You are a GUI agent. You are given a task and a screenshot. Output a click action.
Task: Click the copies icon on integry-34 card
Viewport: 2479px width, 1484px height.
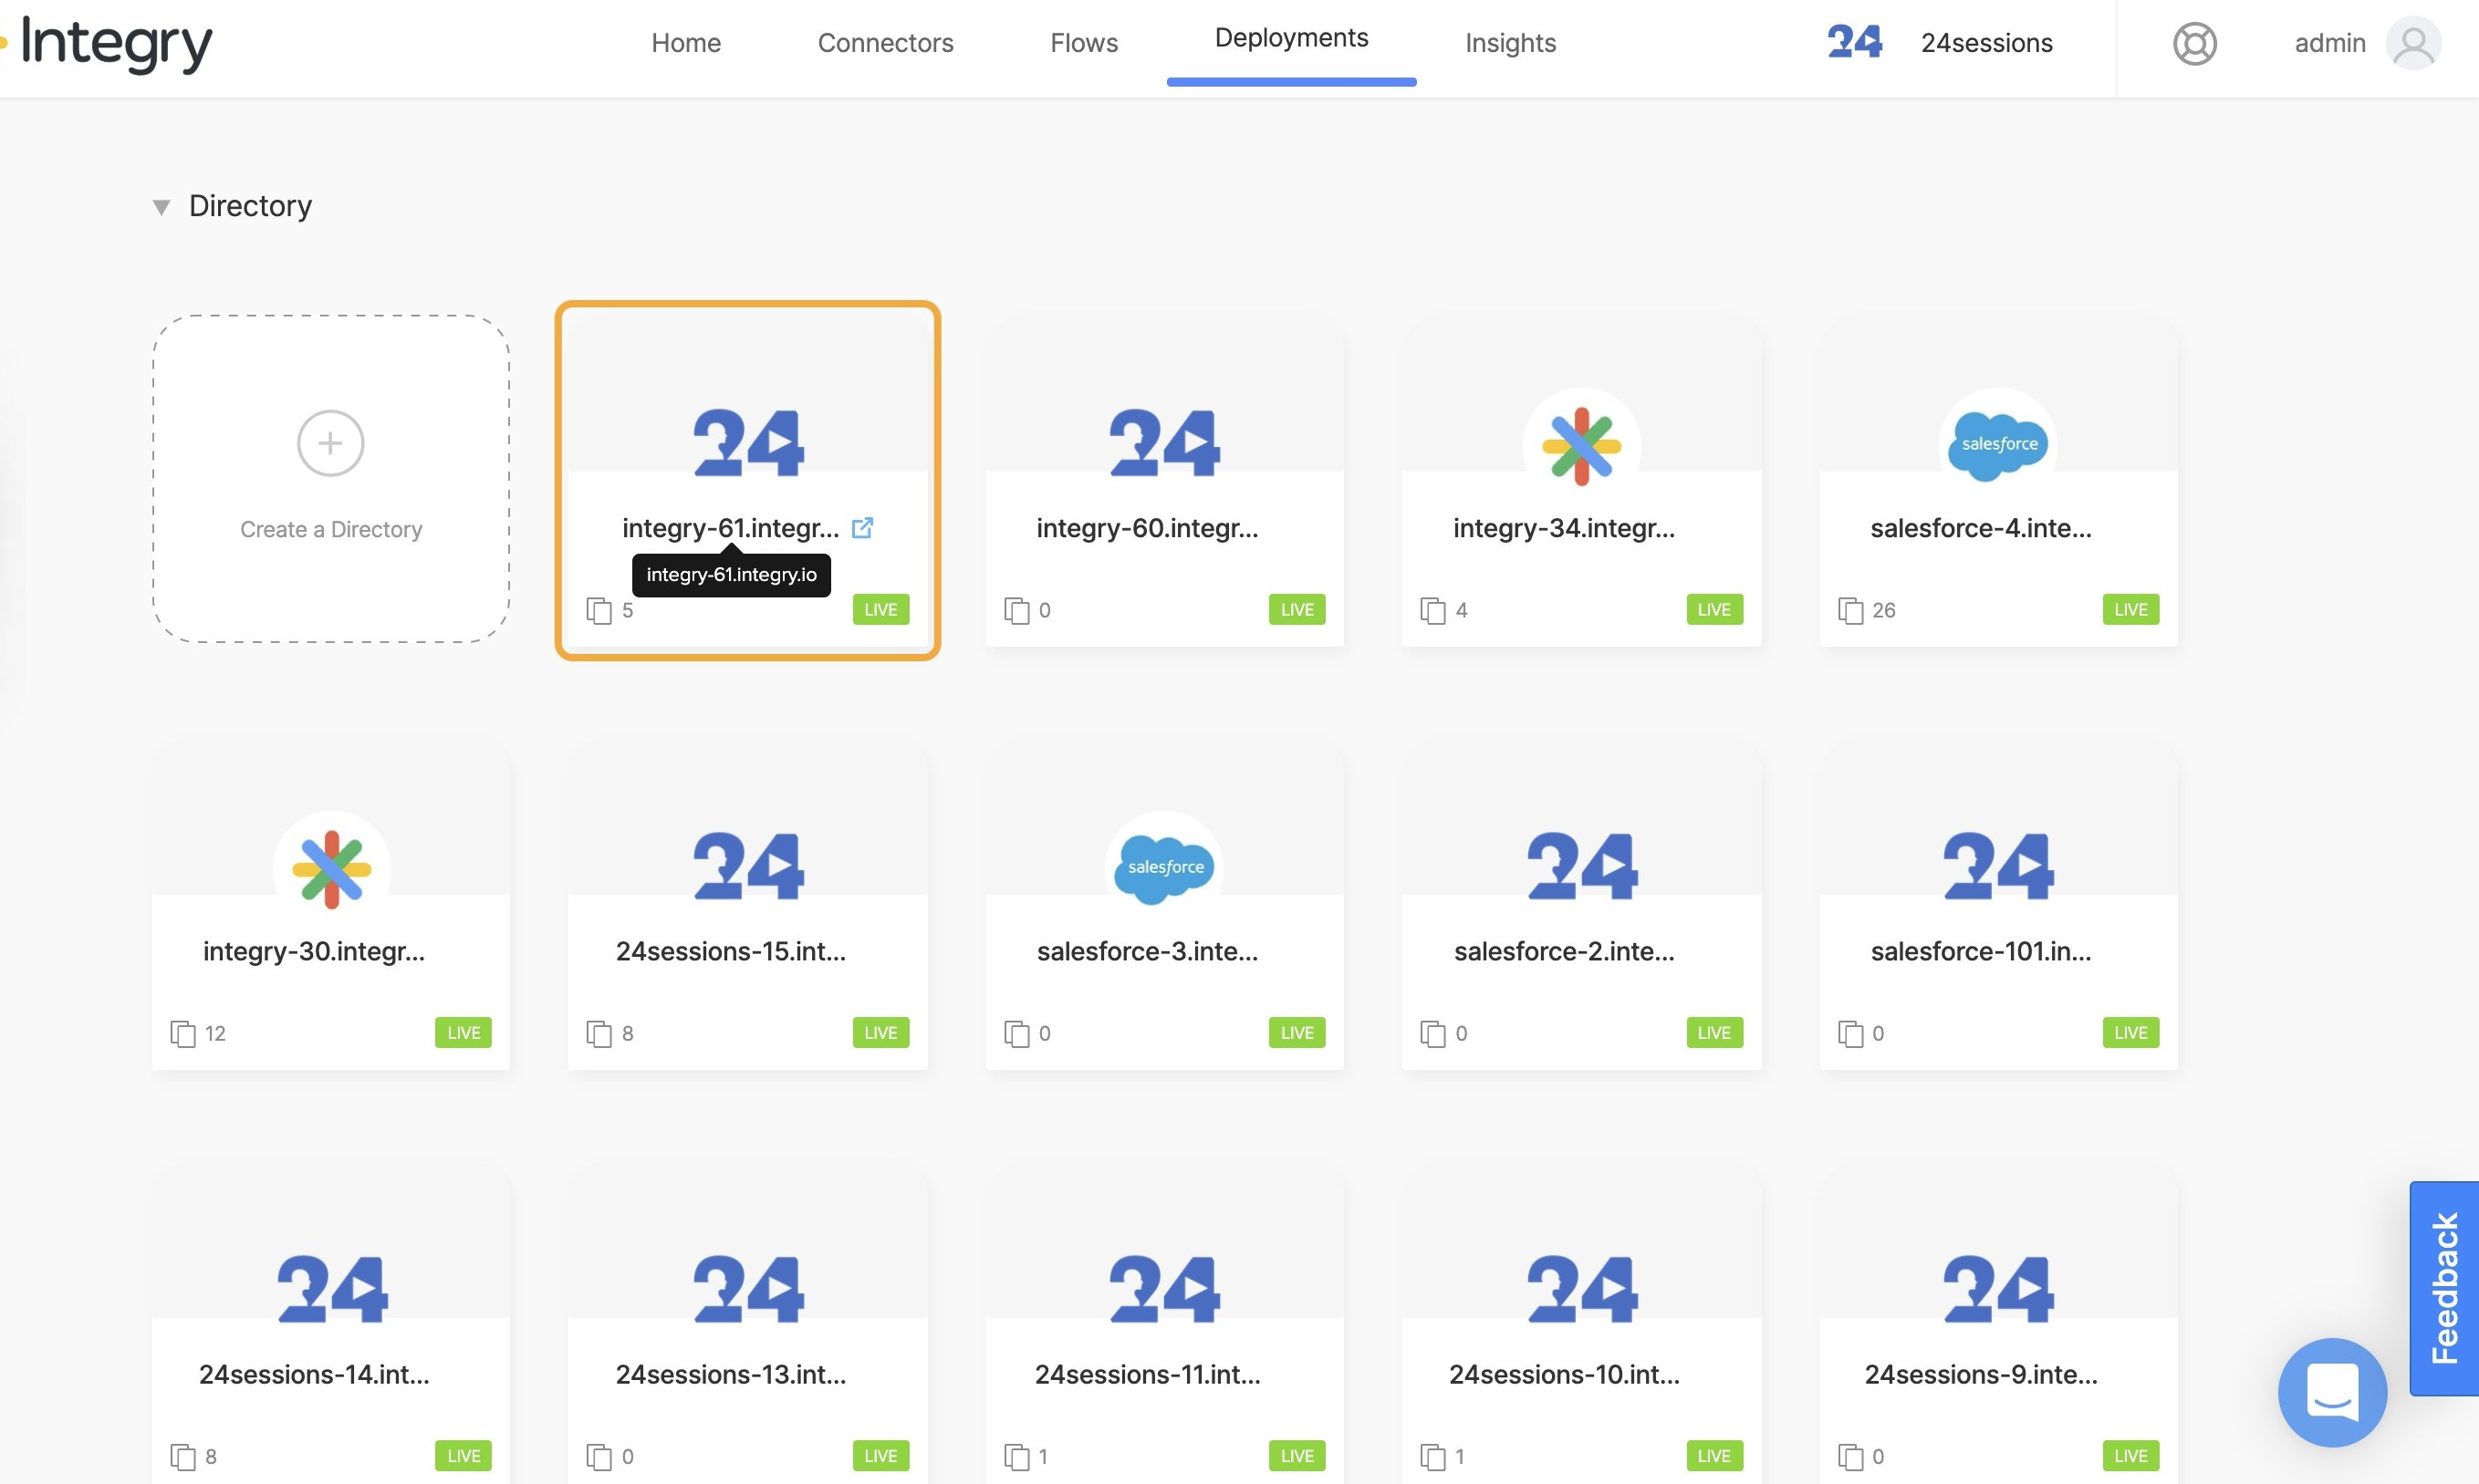coord(1433,610)
